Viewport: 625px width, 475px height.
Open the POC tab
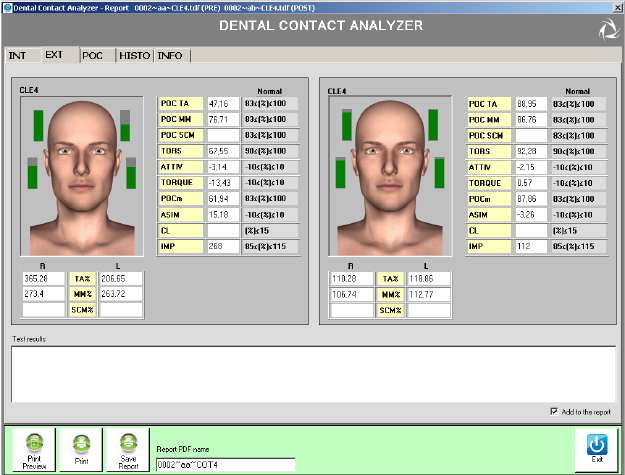(93, 56)
